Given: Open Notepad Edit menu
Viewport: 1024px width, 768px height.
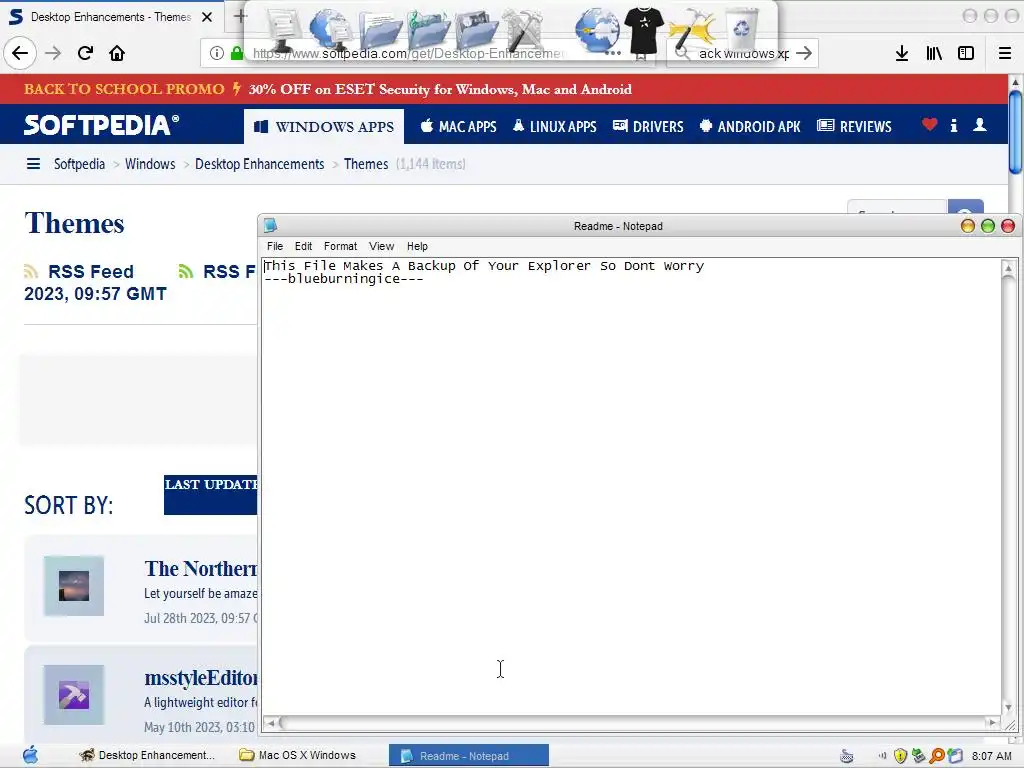Looking at the screenshot, I should point(303,246).
